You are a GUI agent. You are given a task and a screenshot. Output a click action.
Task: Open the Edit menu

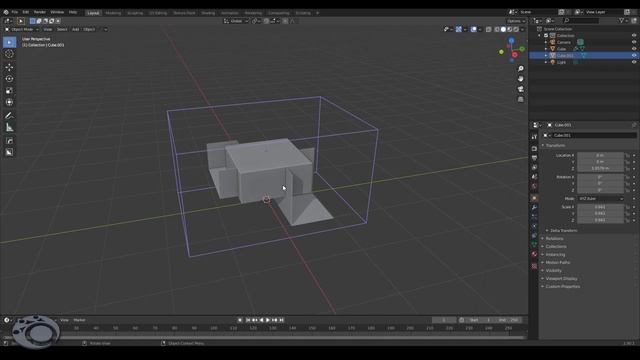point(26,12)
